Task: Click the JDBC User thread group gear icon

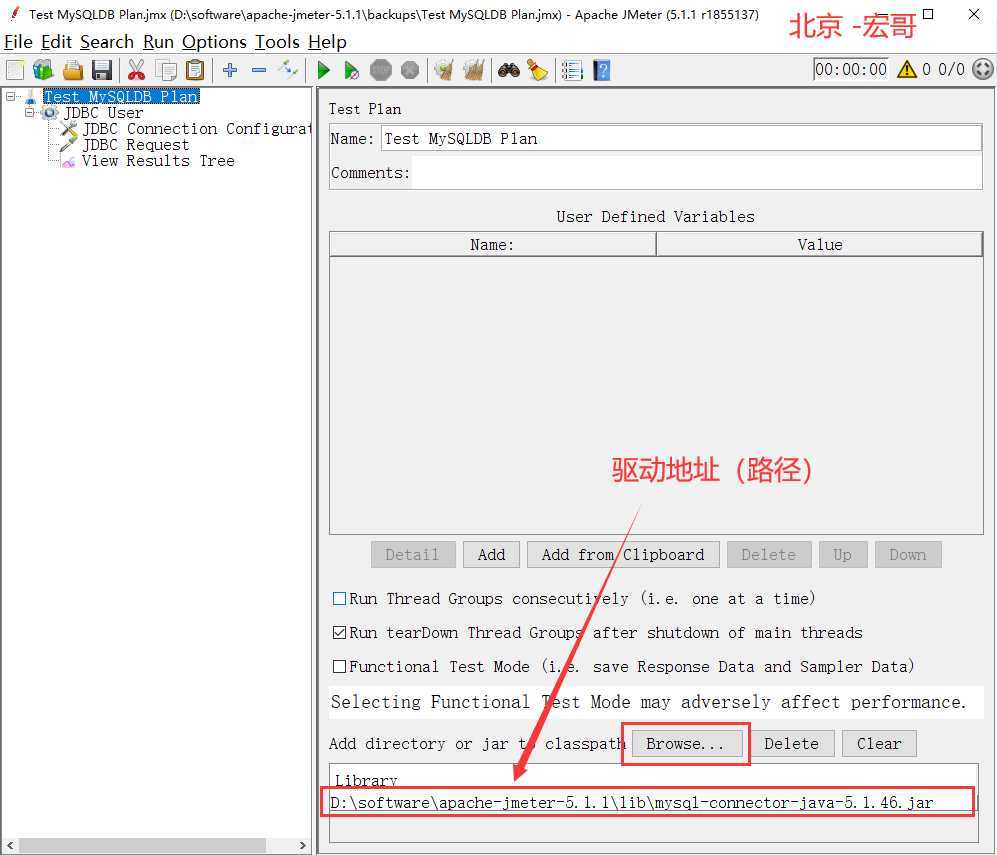Action: point(49,113)
